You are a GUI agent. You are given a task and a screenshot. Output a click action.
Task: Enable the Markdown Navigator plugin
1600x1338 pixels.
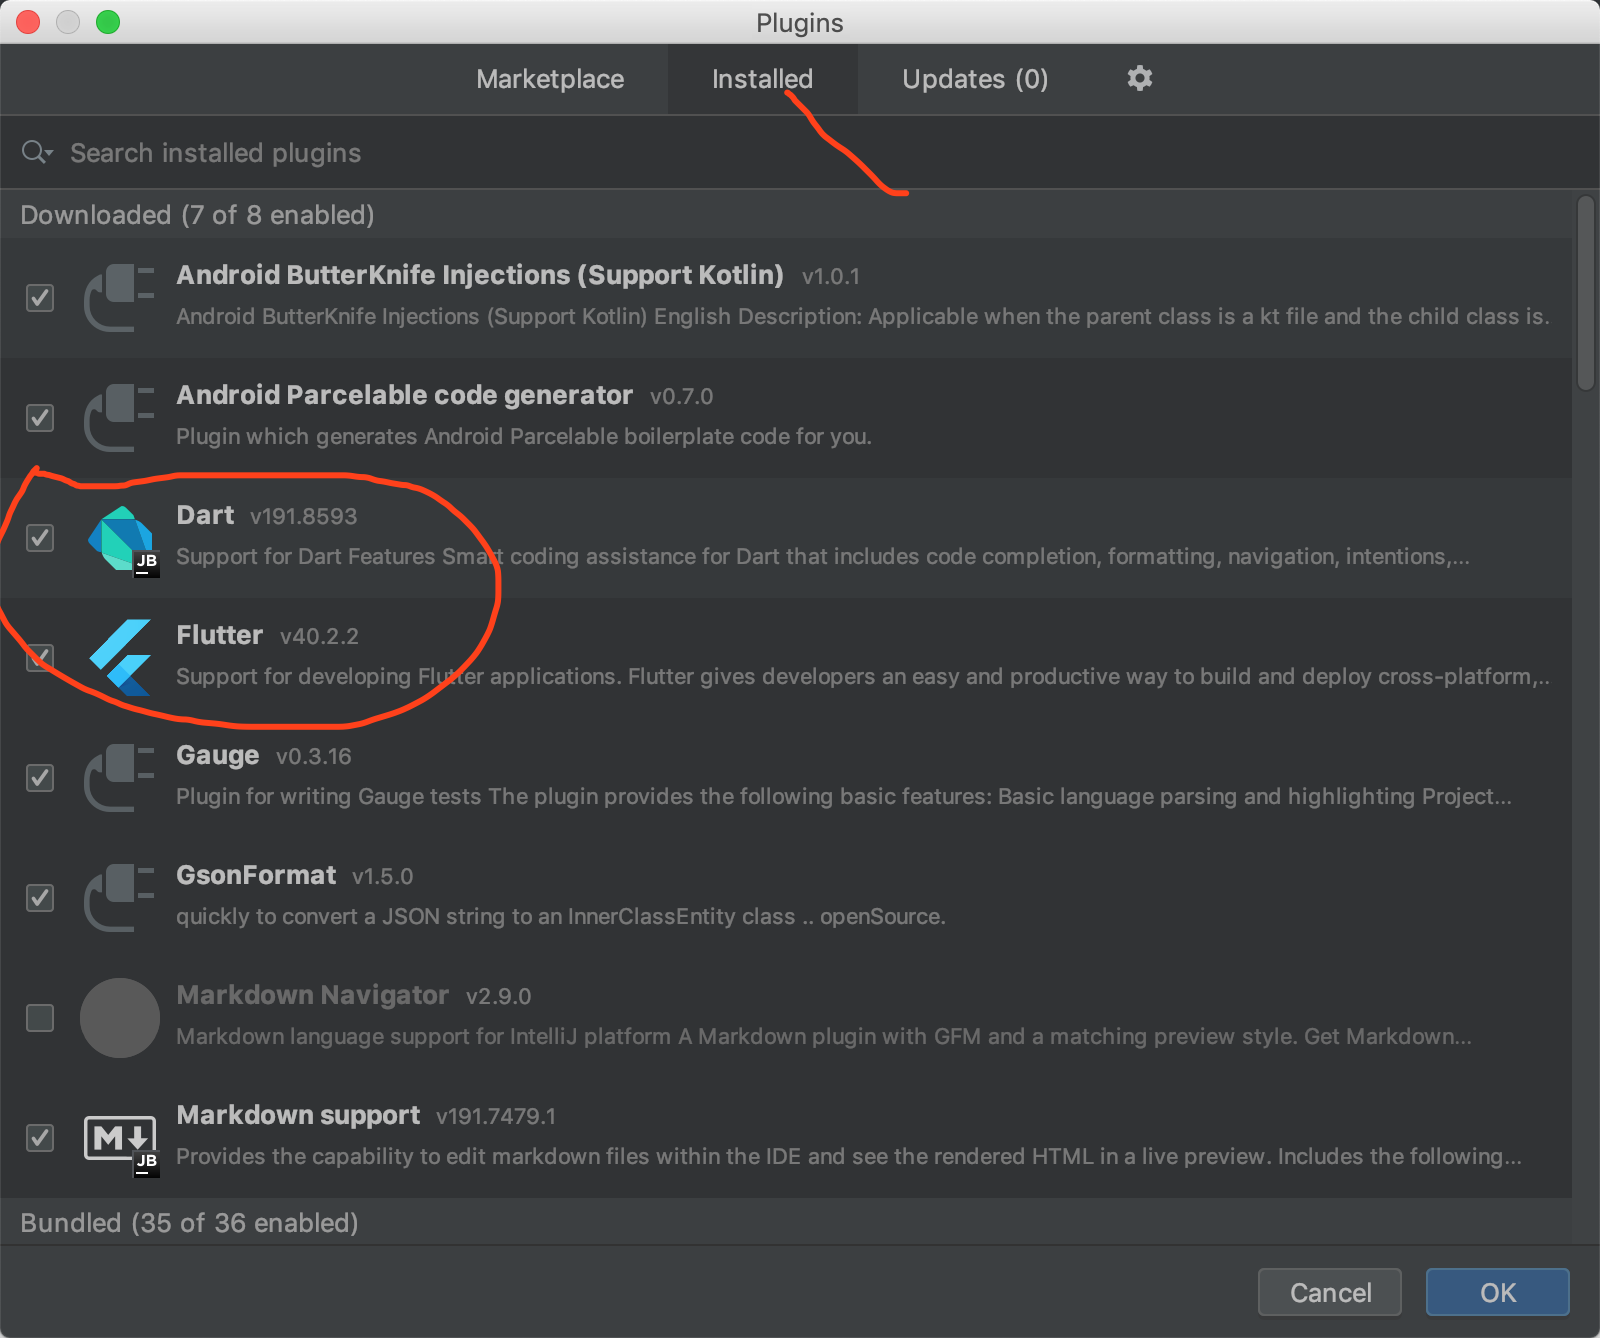pyautogui.click(x=40, y=1018)
